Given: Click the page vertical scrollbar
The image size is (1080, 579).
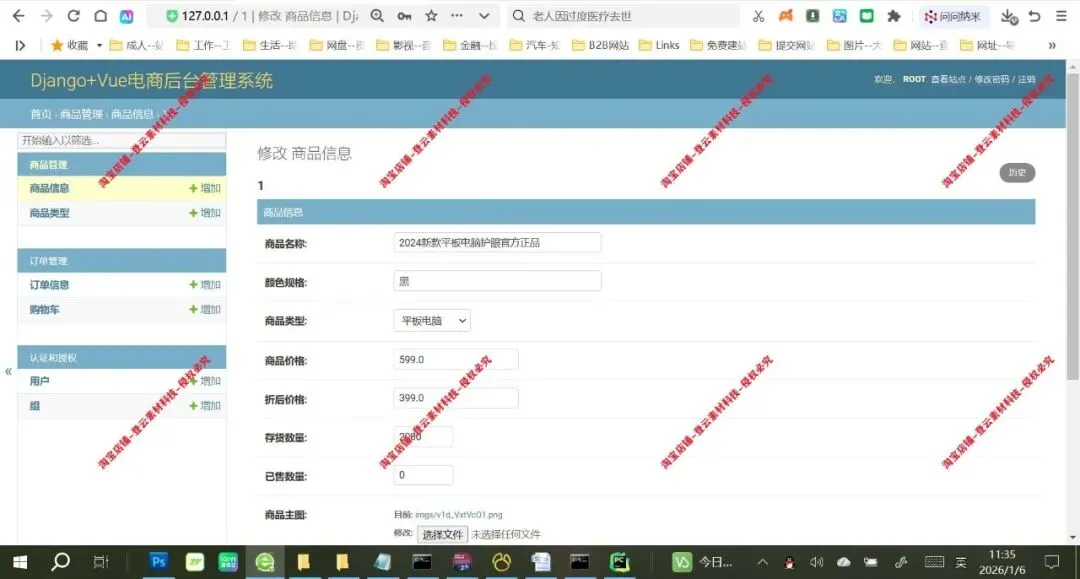Looking at the screenshot, I should [x=1072, y=227].
